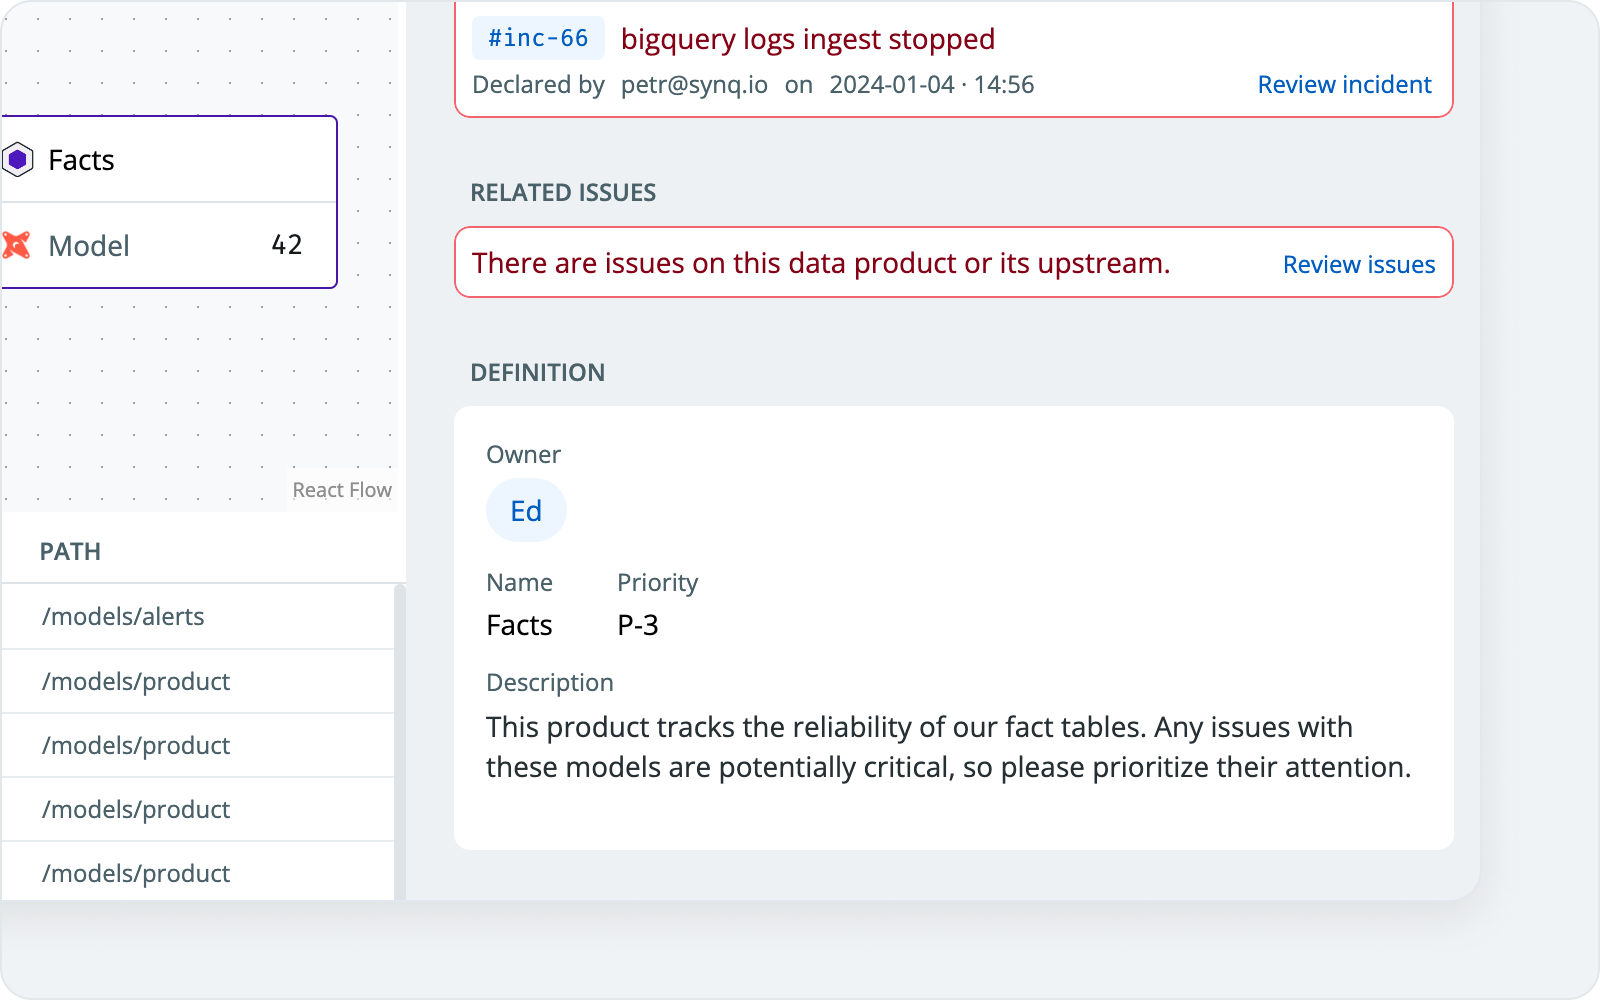Screen dimensions: 1600x1000
Task: Click the petr@synq.io declarer email
Action: click(x=694, y=85)
